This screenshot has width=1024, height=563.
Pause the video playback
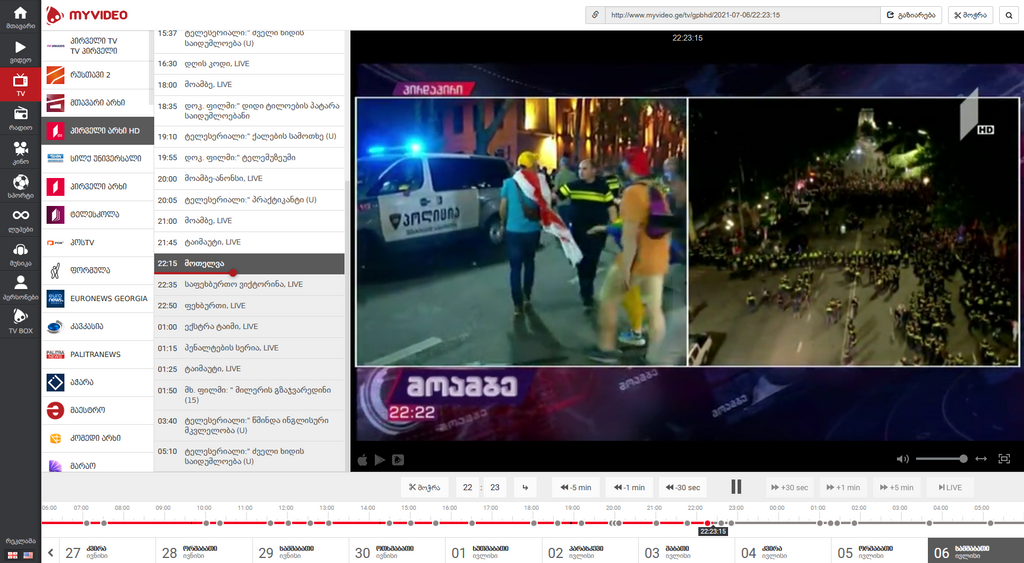pyautogui.click(x=736, y=487)
